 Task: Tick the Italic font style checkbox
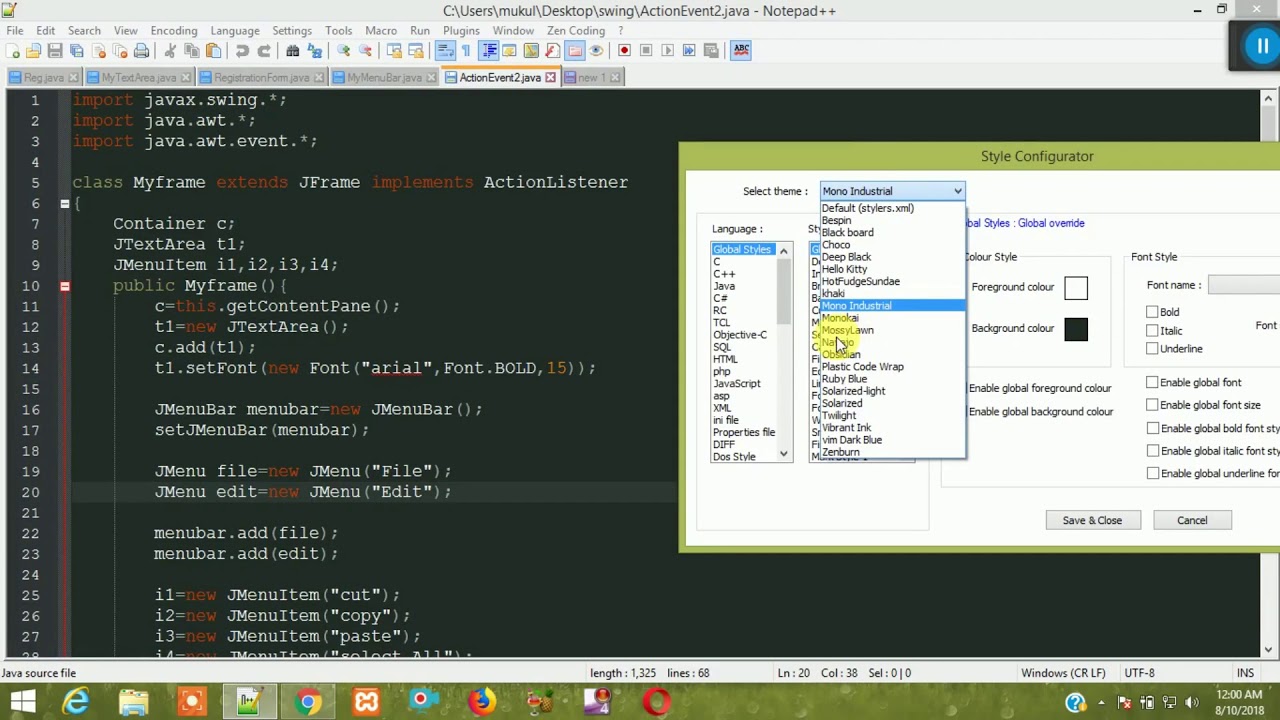1152,330
